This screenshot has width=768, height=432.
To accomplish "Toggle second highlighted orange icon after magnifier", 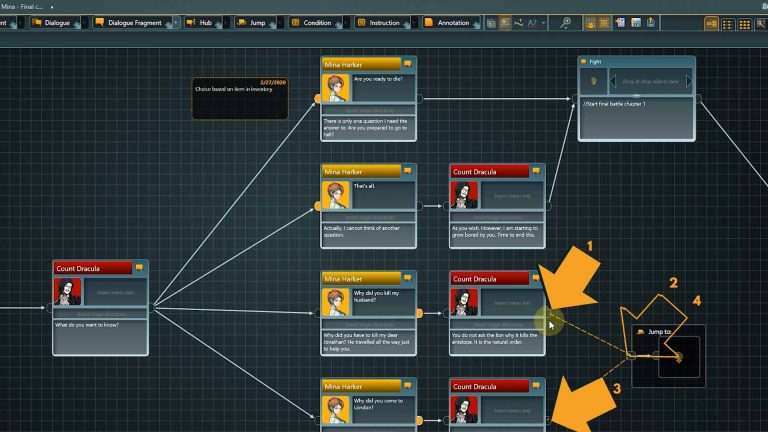I will [604, 23].
